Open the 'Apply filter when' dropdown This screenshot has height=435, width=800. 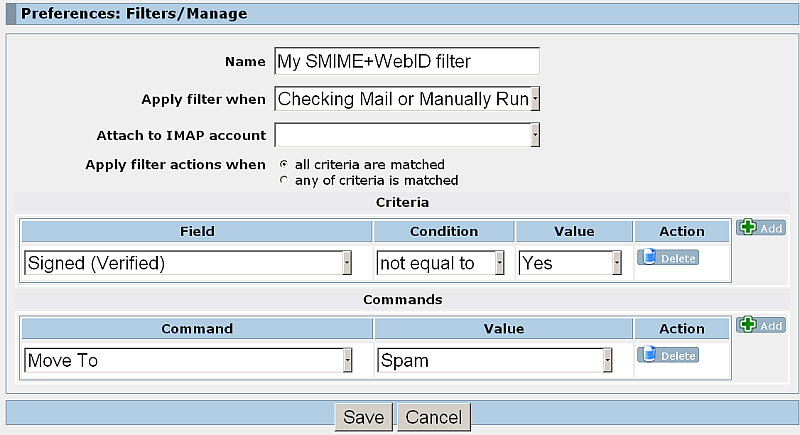[x=407, y=99]
